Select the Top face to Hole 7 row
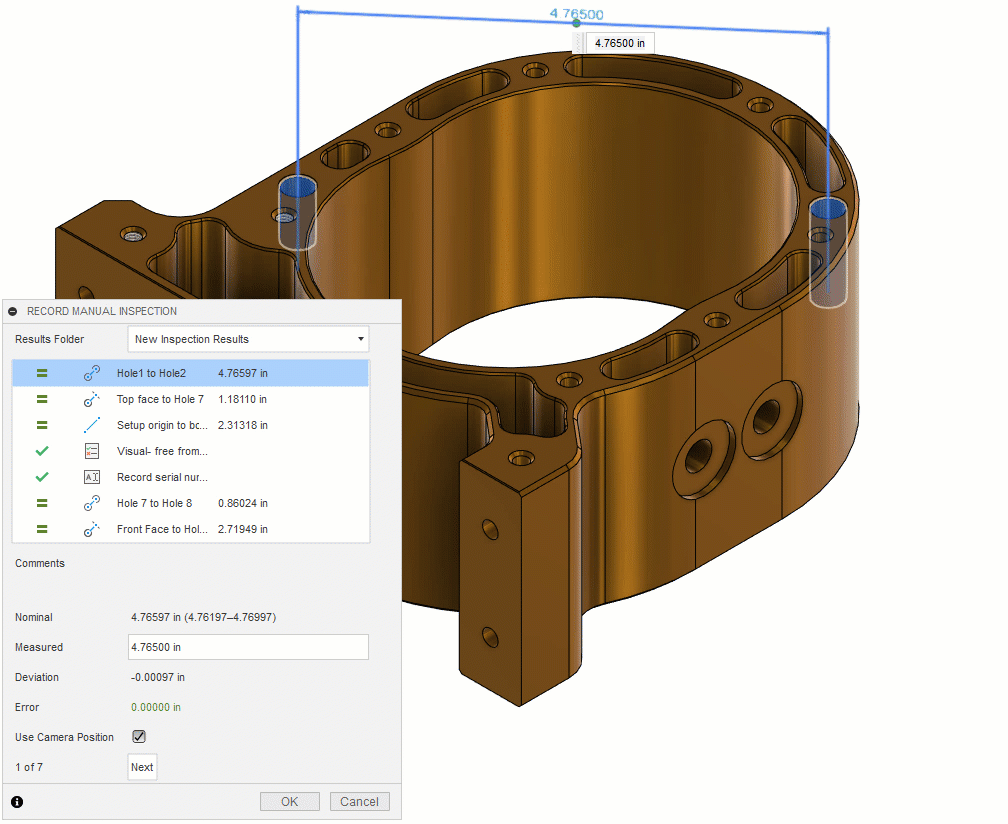The image size is (1008, 824). click(x=191, y=399)
